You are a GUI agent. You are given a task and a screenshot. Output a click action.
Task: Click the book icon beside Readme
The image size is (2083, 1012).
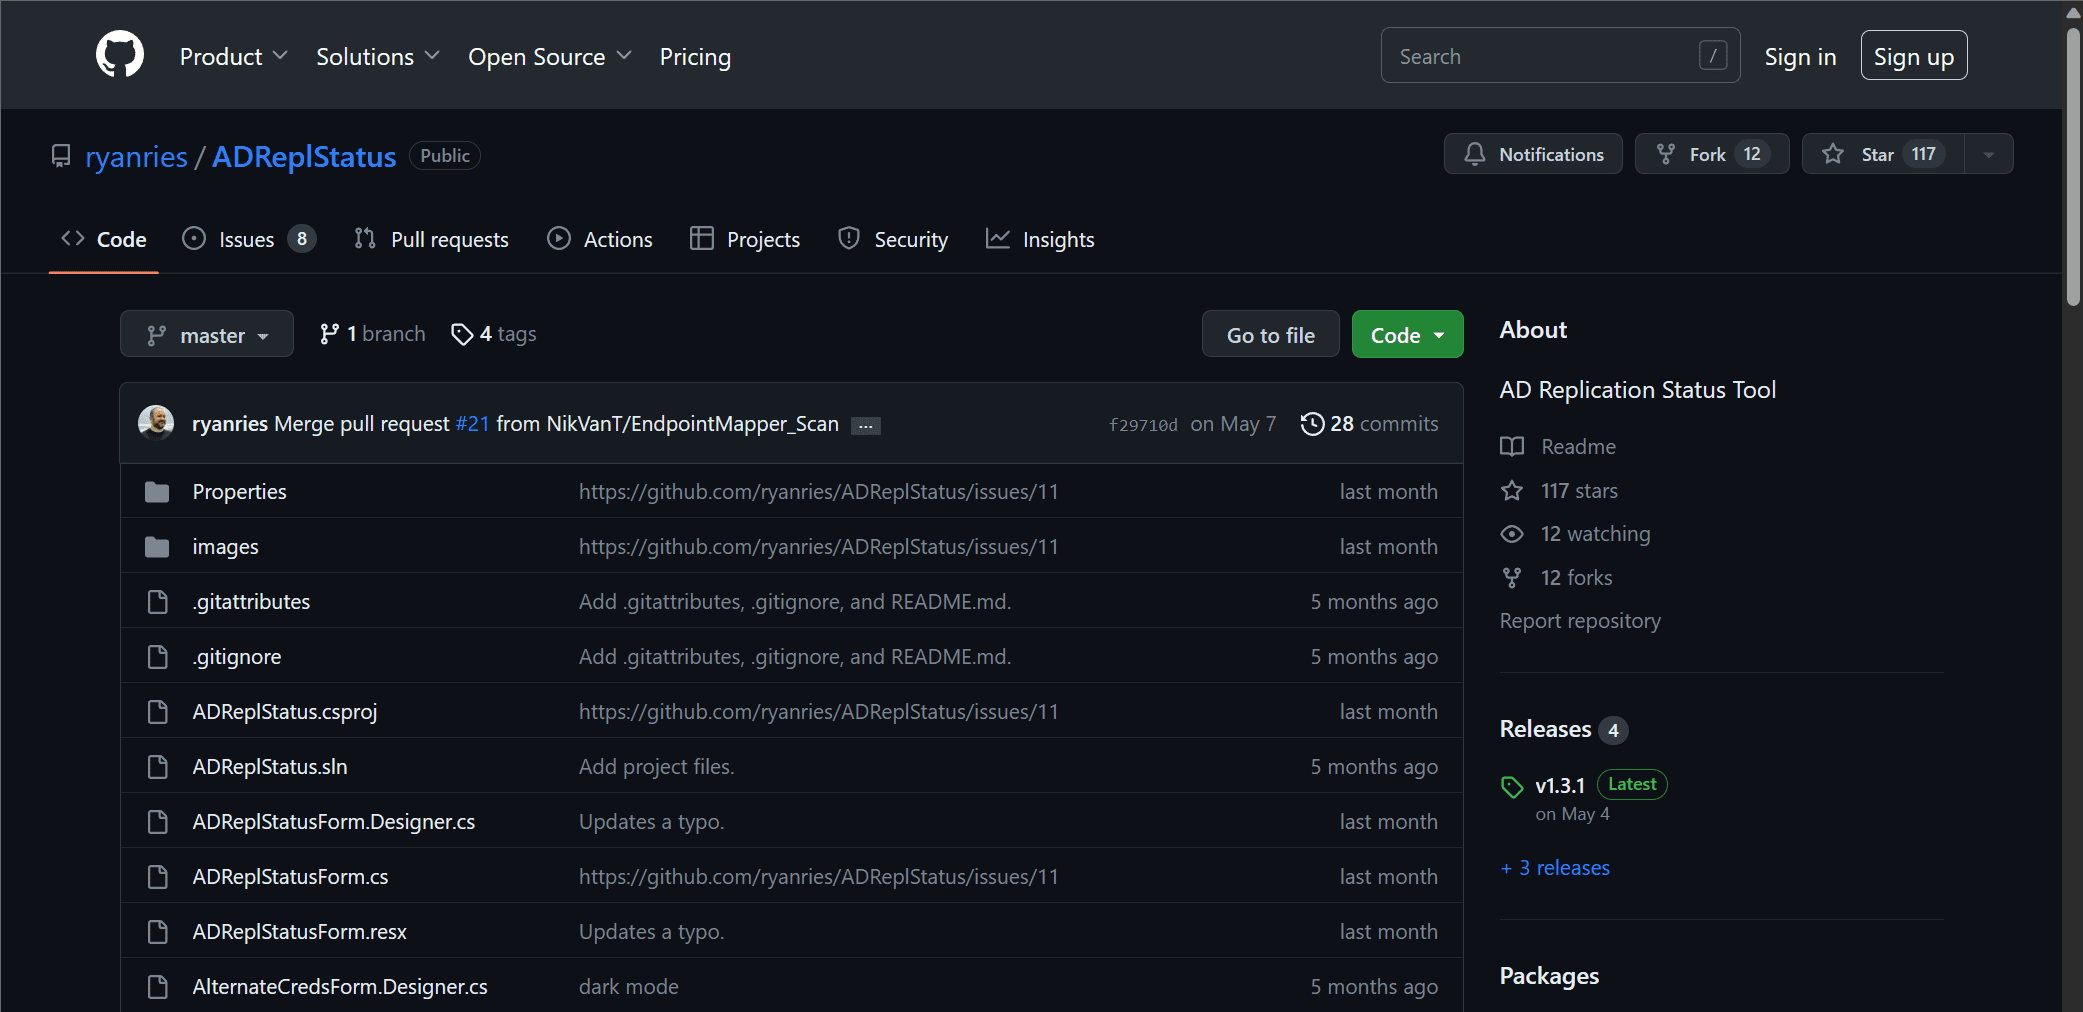[1512, 447]
